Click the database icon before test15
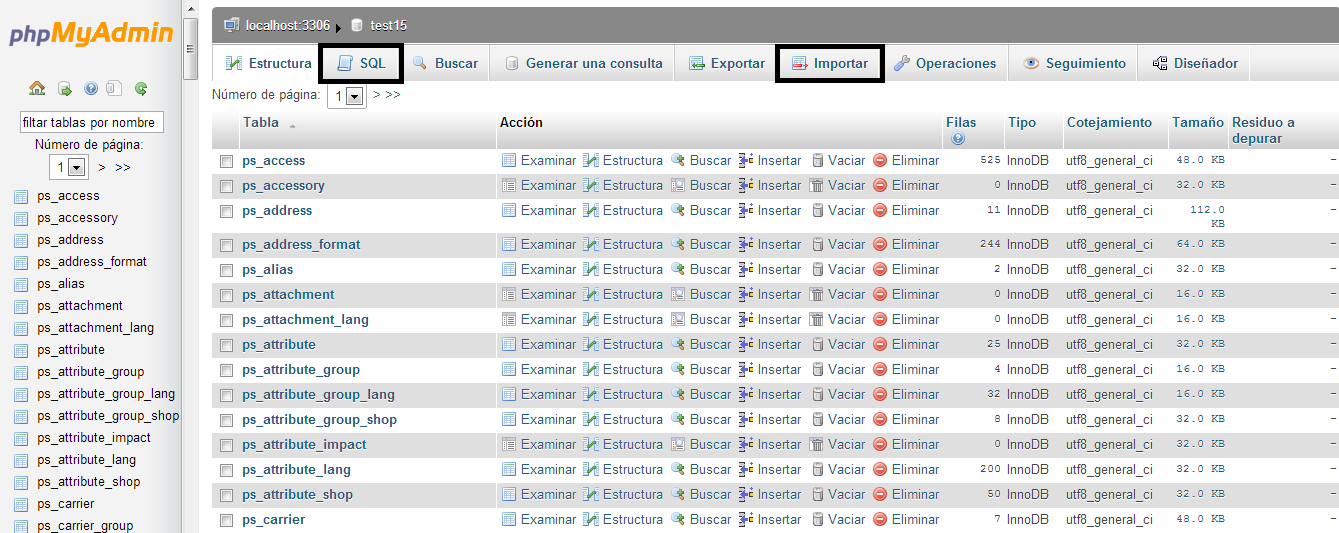Viewport: 1339px width, 533px height. [357, 25]
